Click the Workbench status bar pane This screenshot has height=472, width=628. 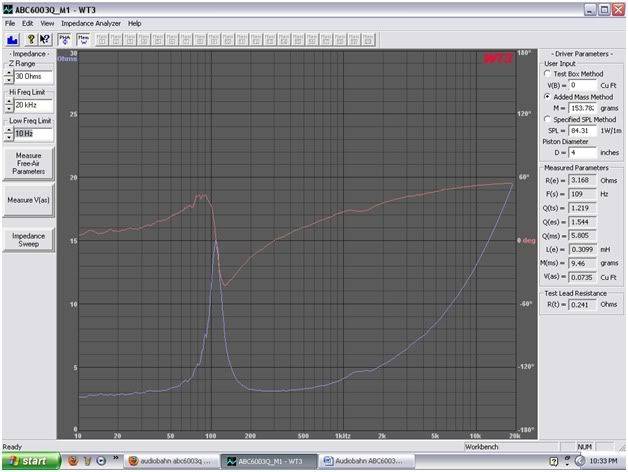coord(511,447)
